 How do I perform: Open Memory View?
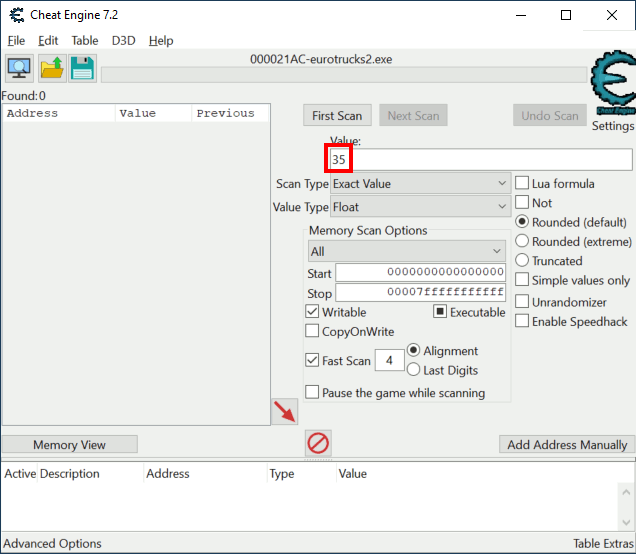tap(70, 444)
